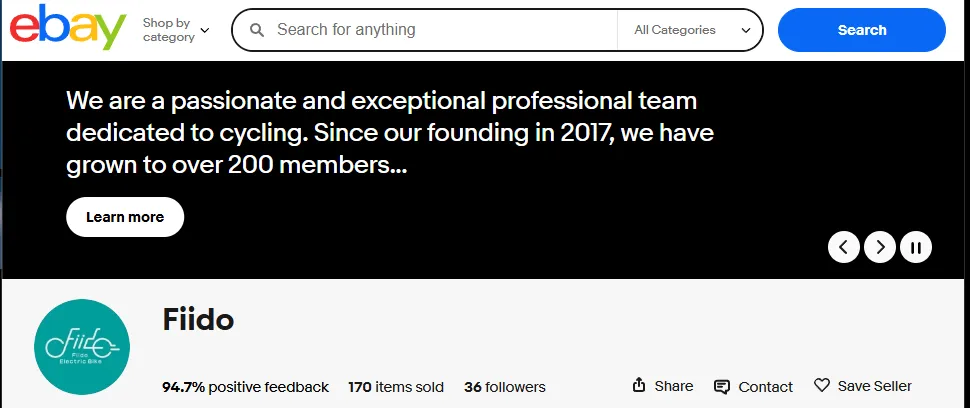This screenshot has width=970, height=408.
Task: Share the Fiido store
Action: (x=663, y=386)
